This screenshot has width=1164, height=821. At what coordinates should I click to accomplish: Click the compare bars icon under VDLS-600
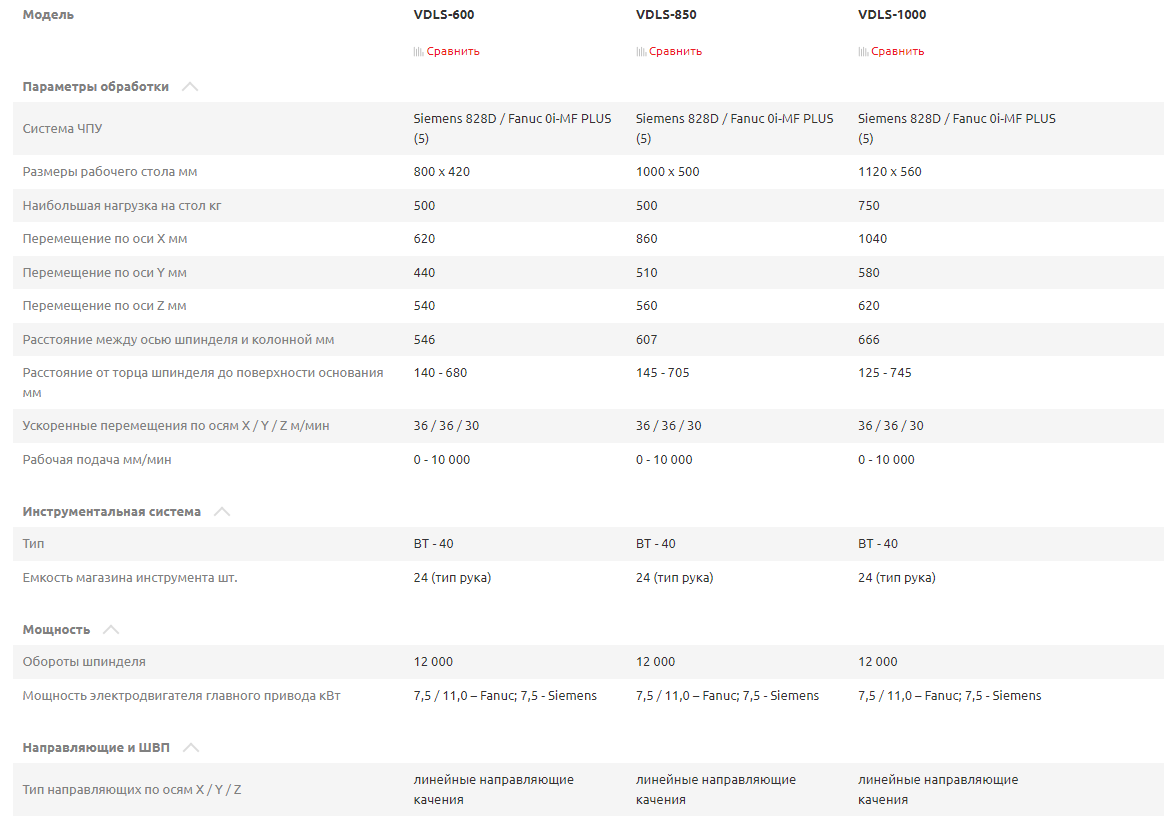[x=419, y=51]
